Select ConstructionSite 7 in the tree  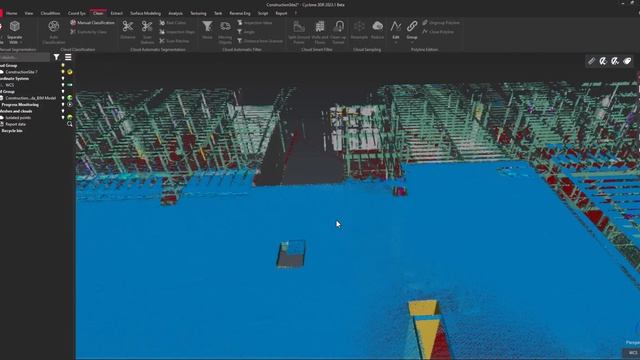(21, 72)
